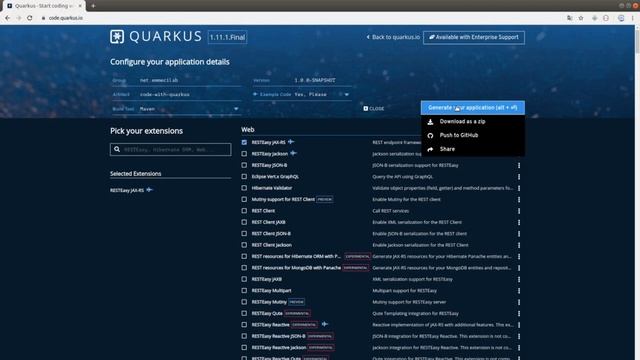Open more options for Call REST services row

[519, 211]
